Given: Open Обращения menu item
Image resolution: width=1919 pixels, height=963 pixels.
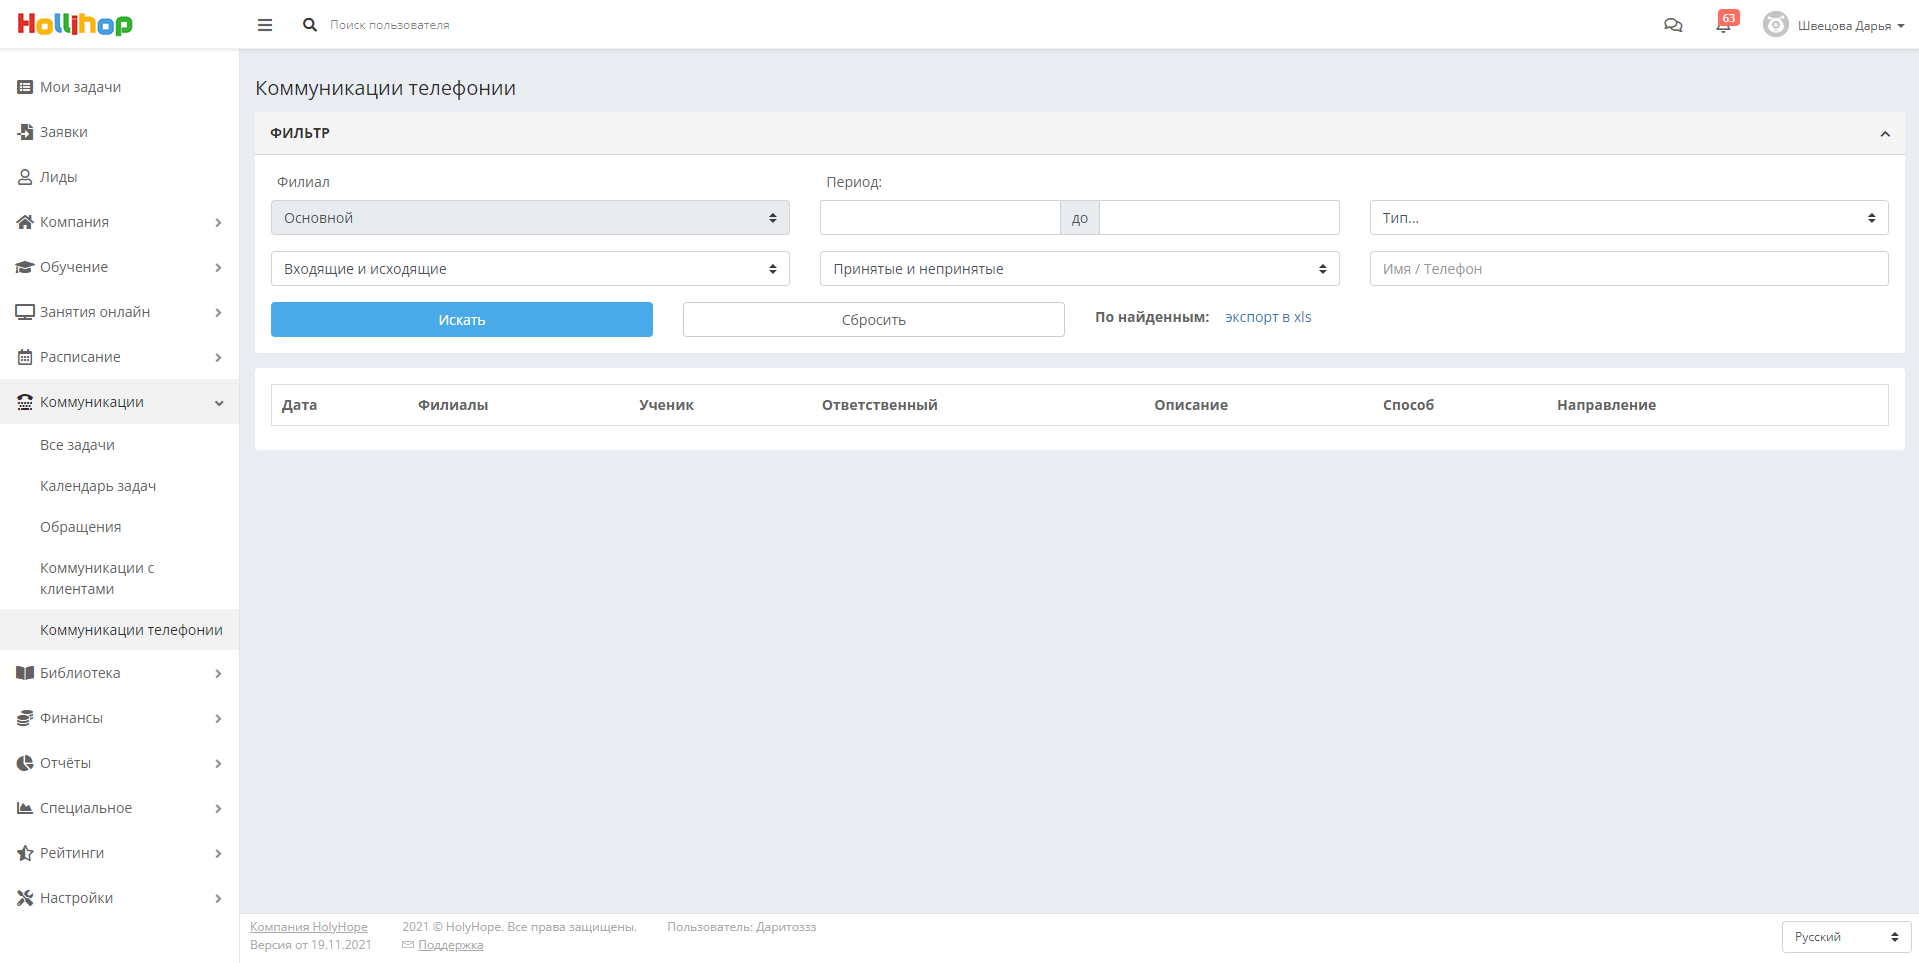Looking at the screenshot, I should click(x=119, y=527).
